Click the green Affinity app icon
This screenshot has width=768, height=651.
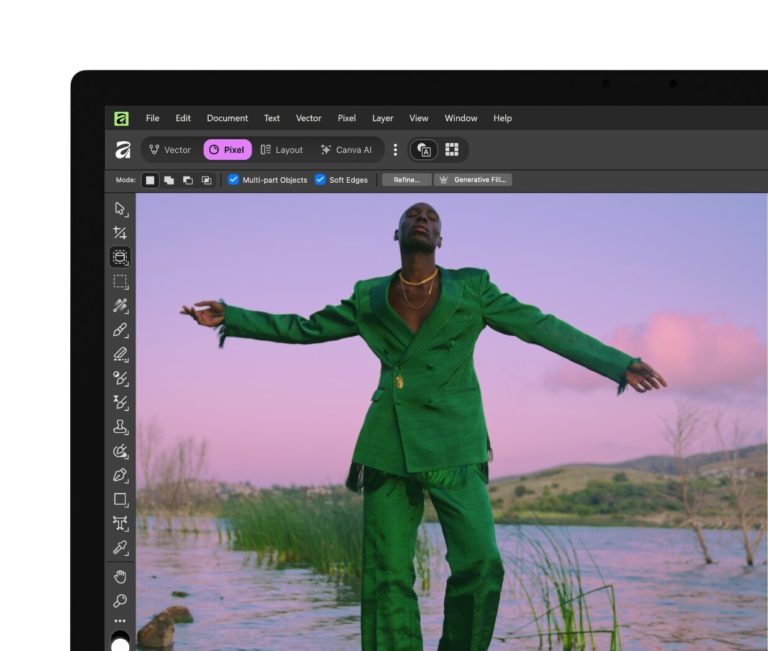121,119
